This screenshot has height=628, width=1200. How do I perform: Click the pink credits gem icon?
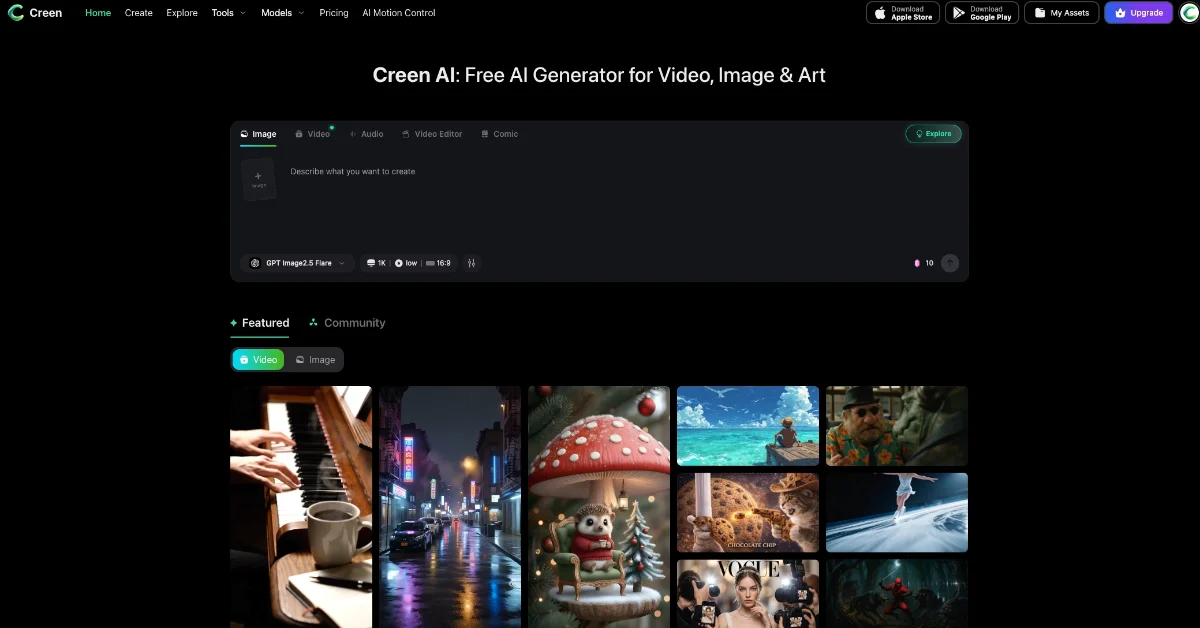point(917,263)
